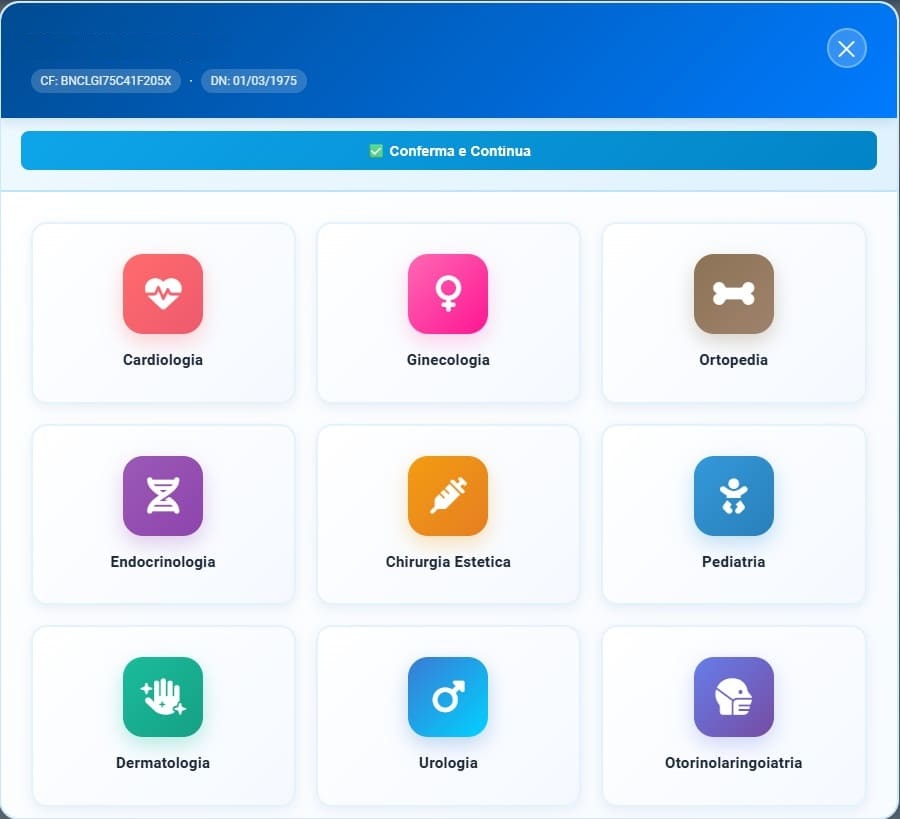Click the Urologia text label

click(x=448, y=763)
